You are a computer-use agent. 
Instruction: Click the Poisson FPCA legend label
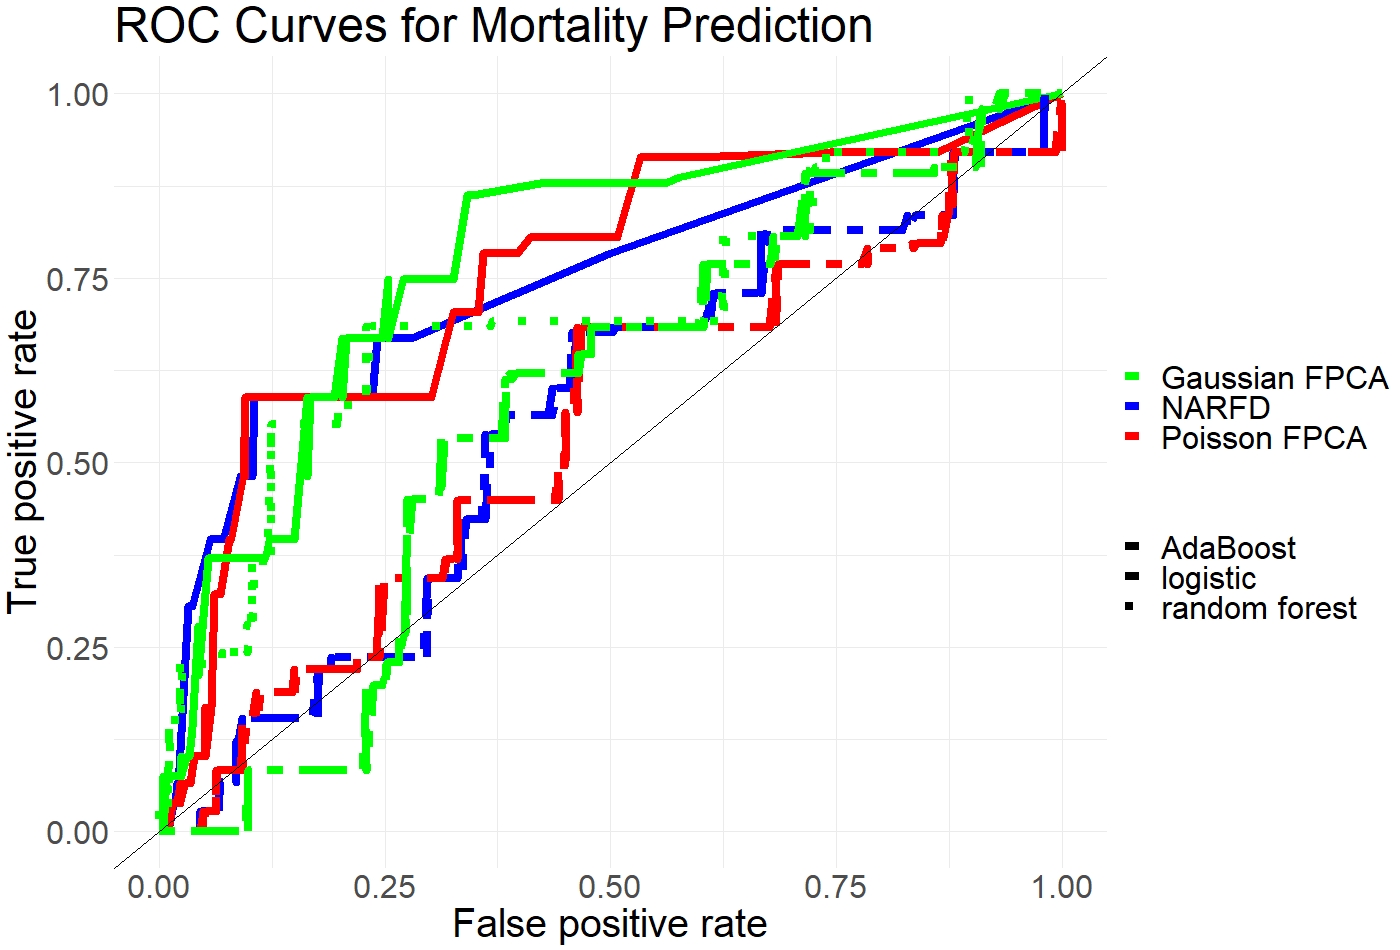pyautogui.click(x=1263, y=438)
